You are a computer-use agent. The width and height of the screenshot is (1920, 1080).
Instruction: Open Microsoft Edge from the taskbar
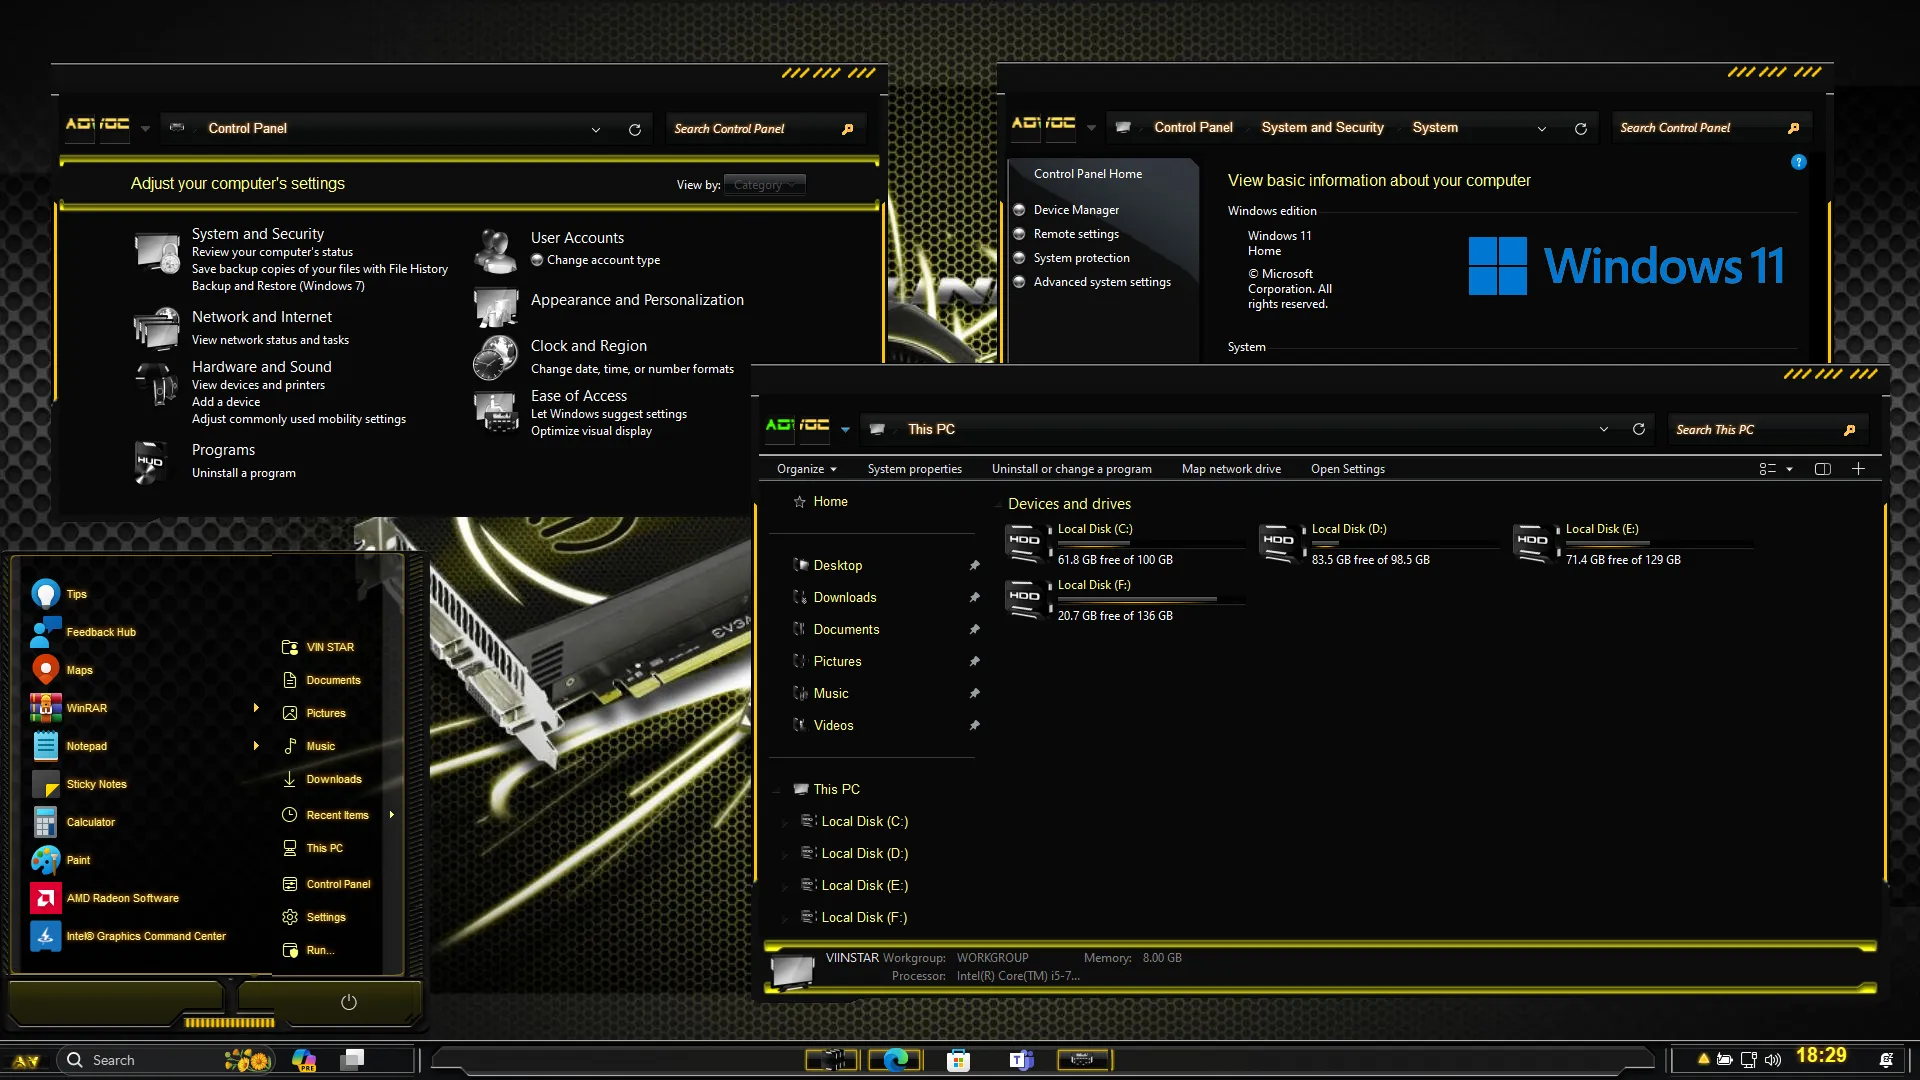(x=895, y=1059)
